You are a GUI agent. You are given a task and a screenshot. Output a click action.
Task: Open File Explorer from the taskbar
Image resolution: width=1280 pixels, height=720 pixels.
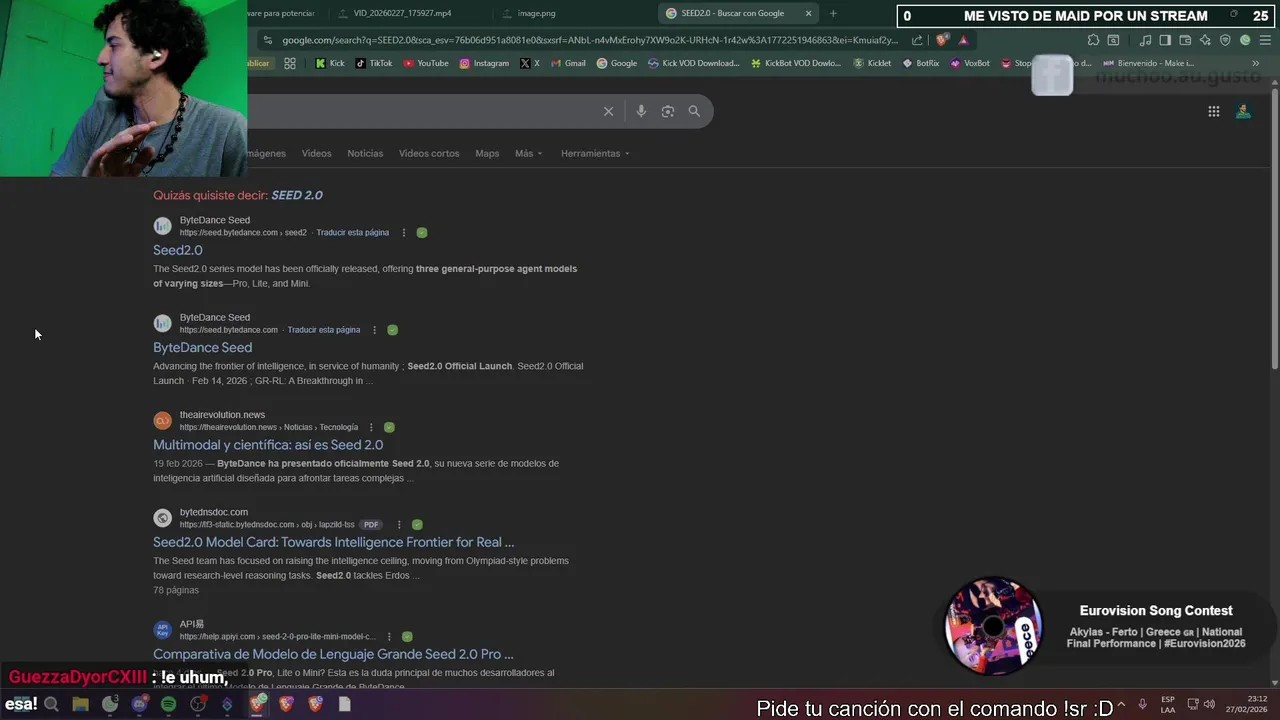[80, 704]
